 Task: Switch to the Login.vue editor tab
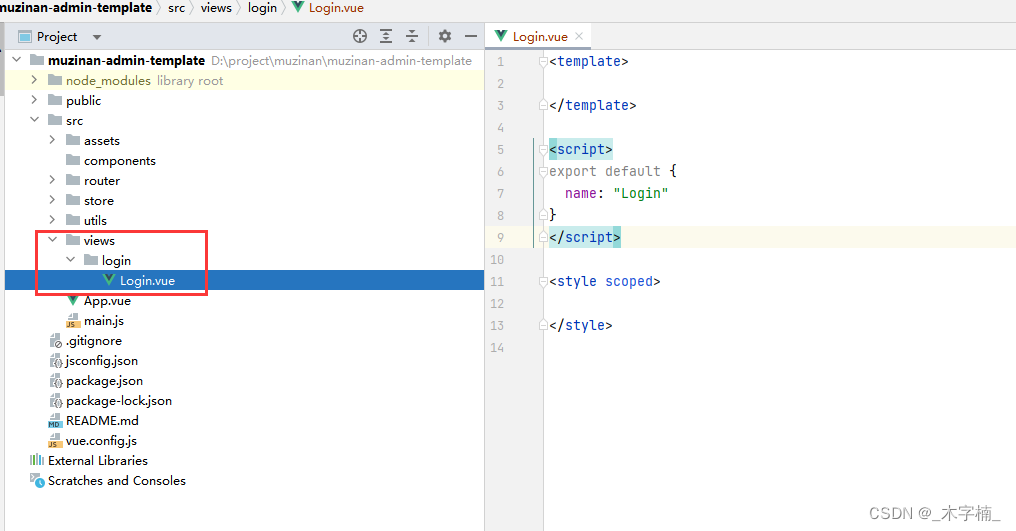540,36
